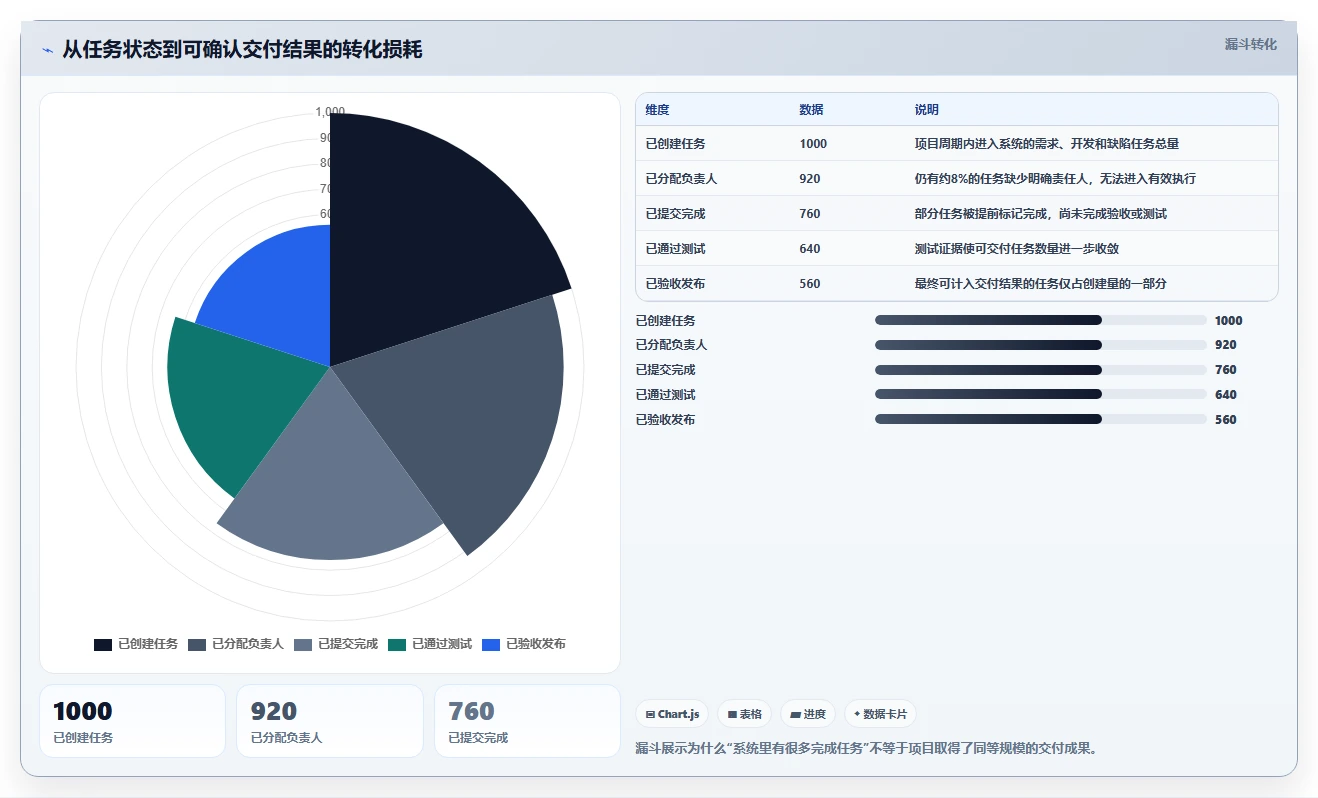The width and height of the screenshot is (1318, 798).
Task: Click the lightning icon beside the title
Action: tap(47, 50)
